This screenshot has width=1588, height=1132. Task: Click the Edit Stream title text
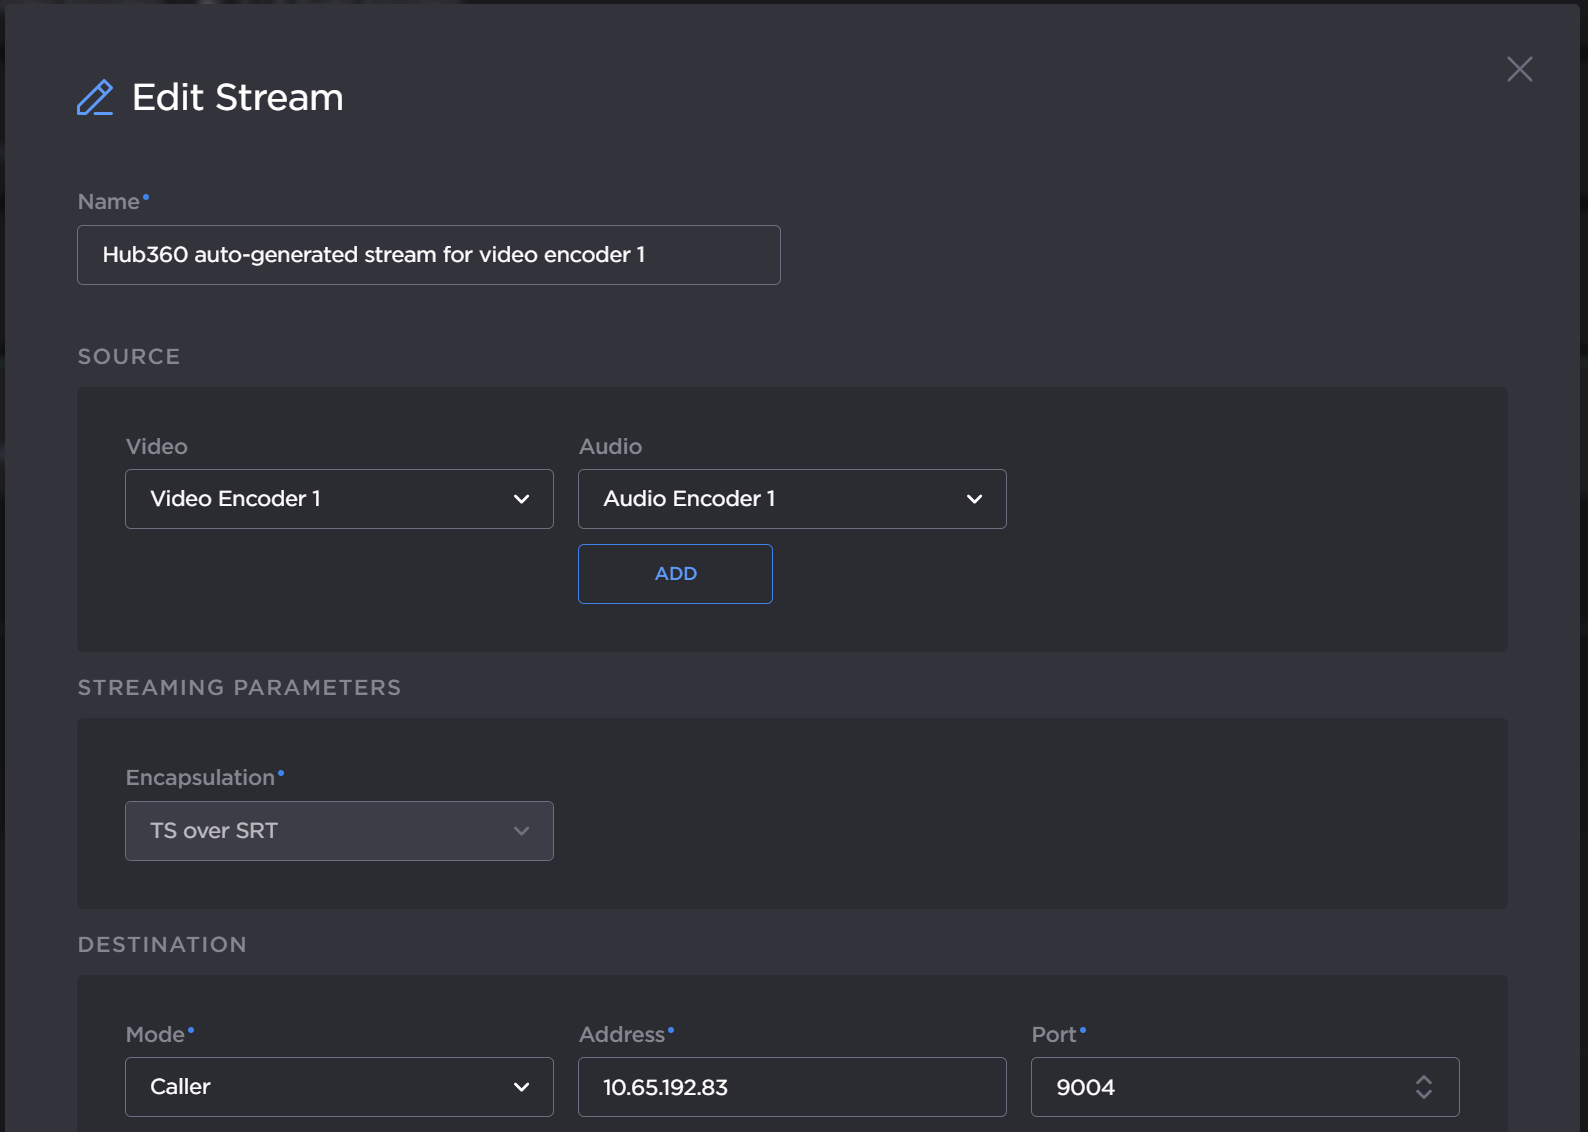click(x=237, y=98)
